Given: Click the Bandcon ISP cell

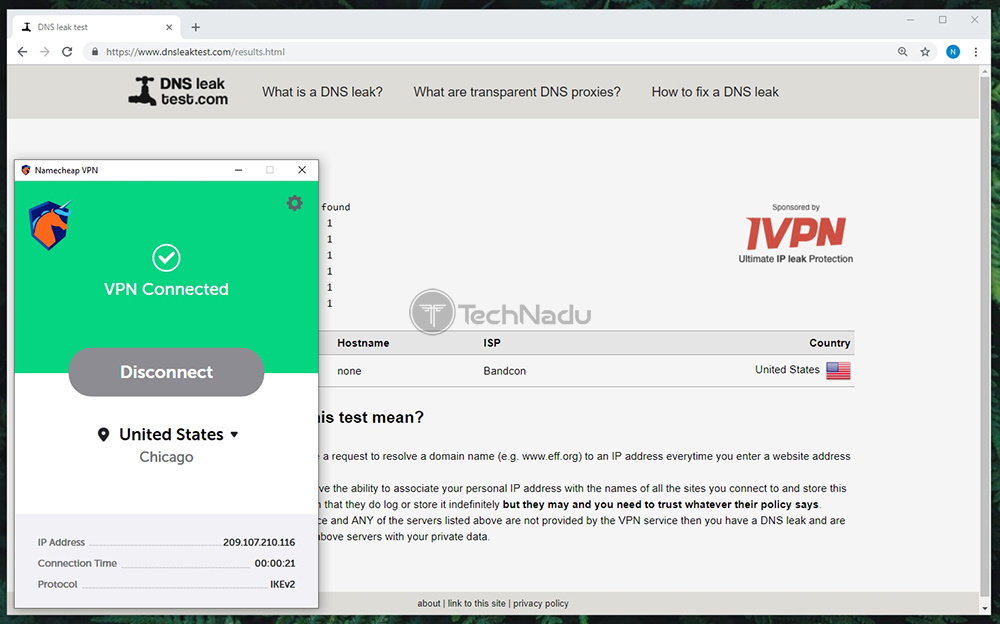Looking at the screenshot, I should pyautogui.click(x=504, y=371).
